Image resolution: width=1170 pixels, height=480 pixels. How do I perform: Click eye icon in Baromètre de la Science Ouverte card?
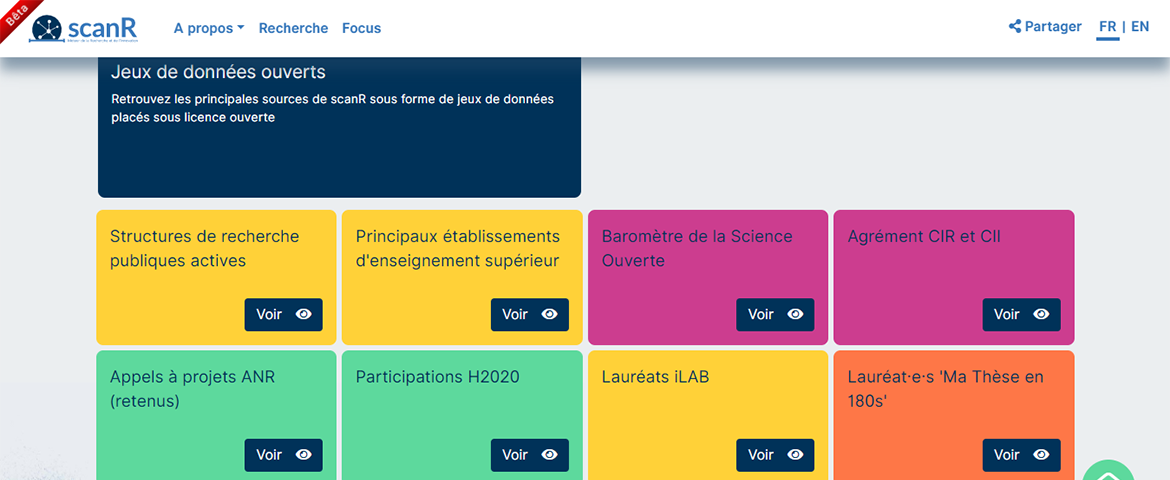795,314
